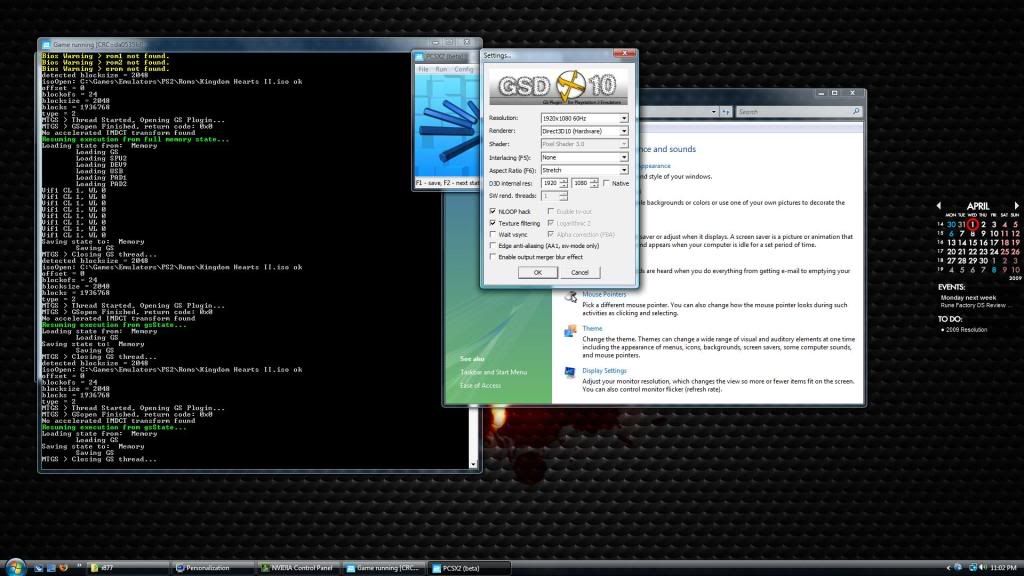This screenshot has height=576, width=1024.
Task: Close the GSdx Settings dialog
Action: tap(624, 54)
